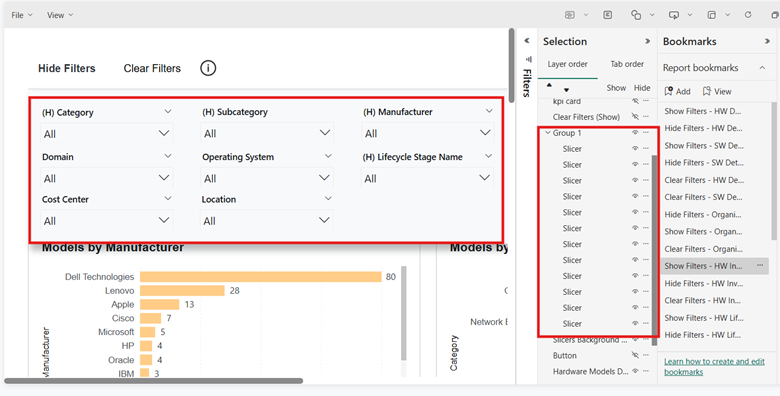The height and width of the screenshot is (396, 780).
Task: Click the Hide Filters button
Action: click(x=67, y=68)
